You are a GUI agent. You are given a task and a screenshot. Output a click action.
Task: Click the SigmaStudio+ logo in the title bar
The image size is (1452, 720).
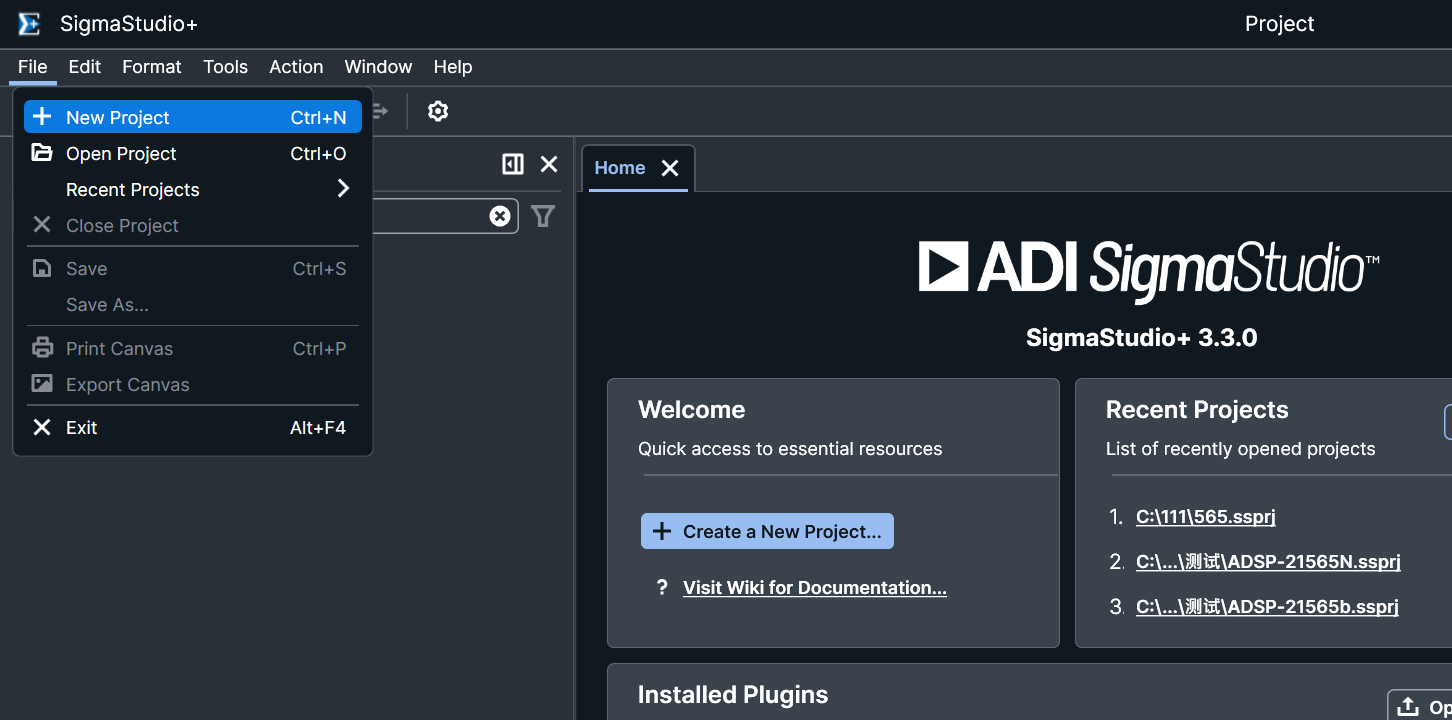click(x=30, y=24)
